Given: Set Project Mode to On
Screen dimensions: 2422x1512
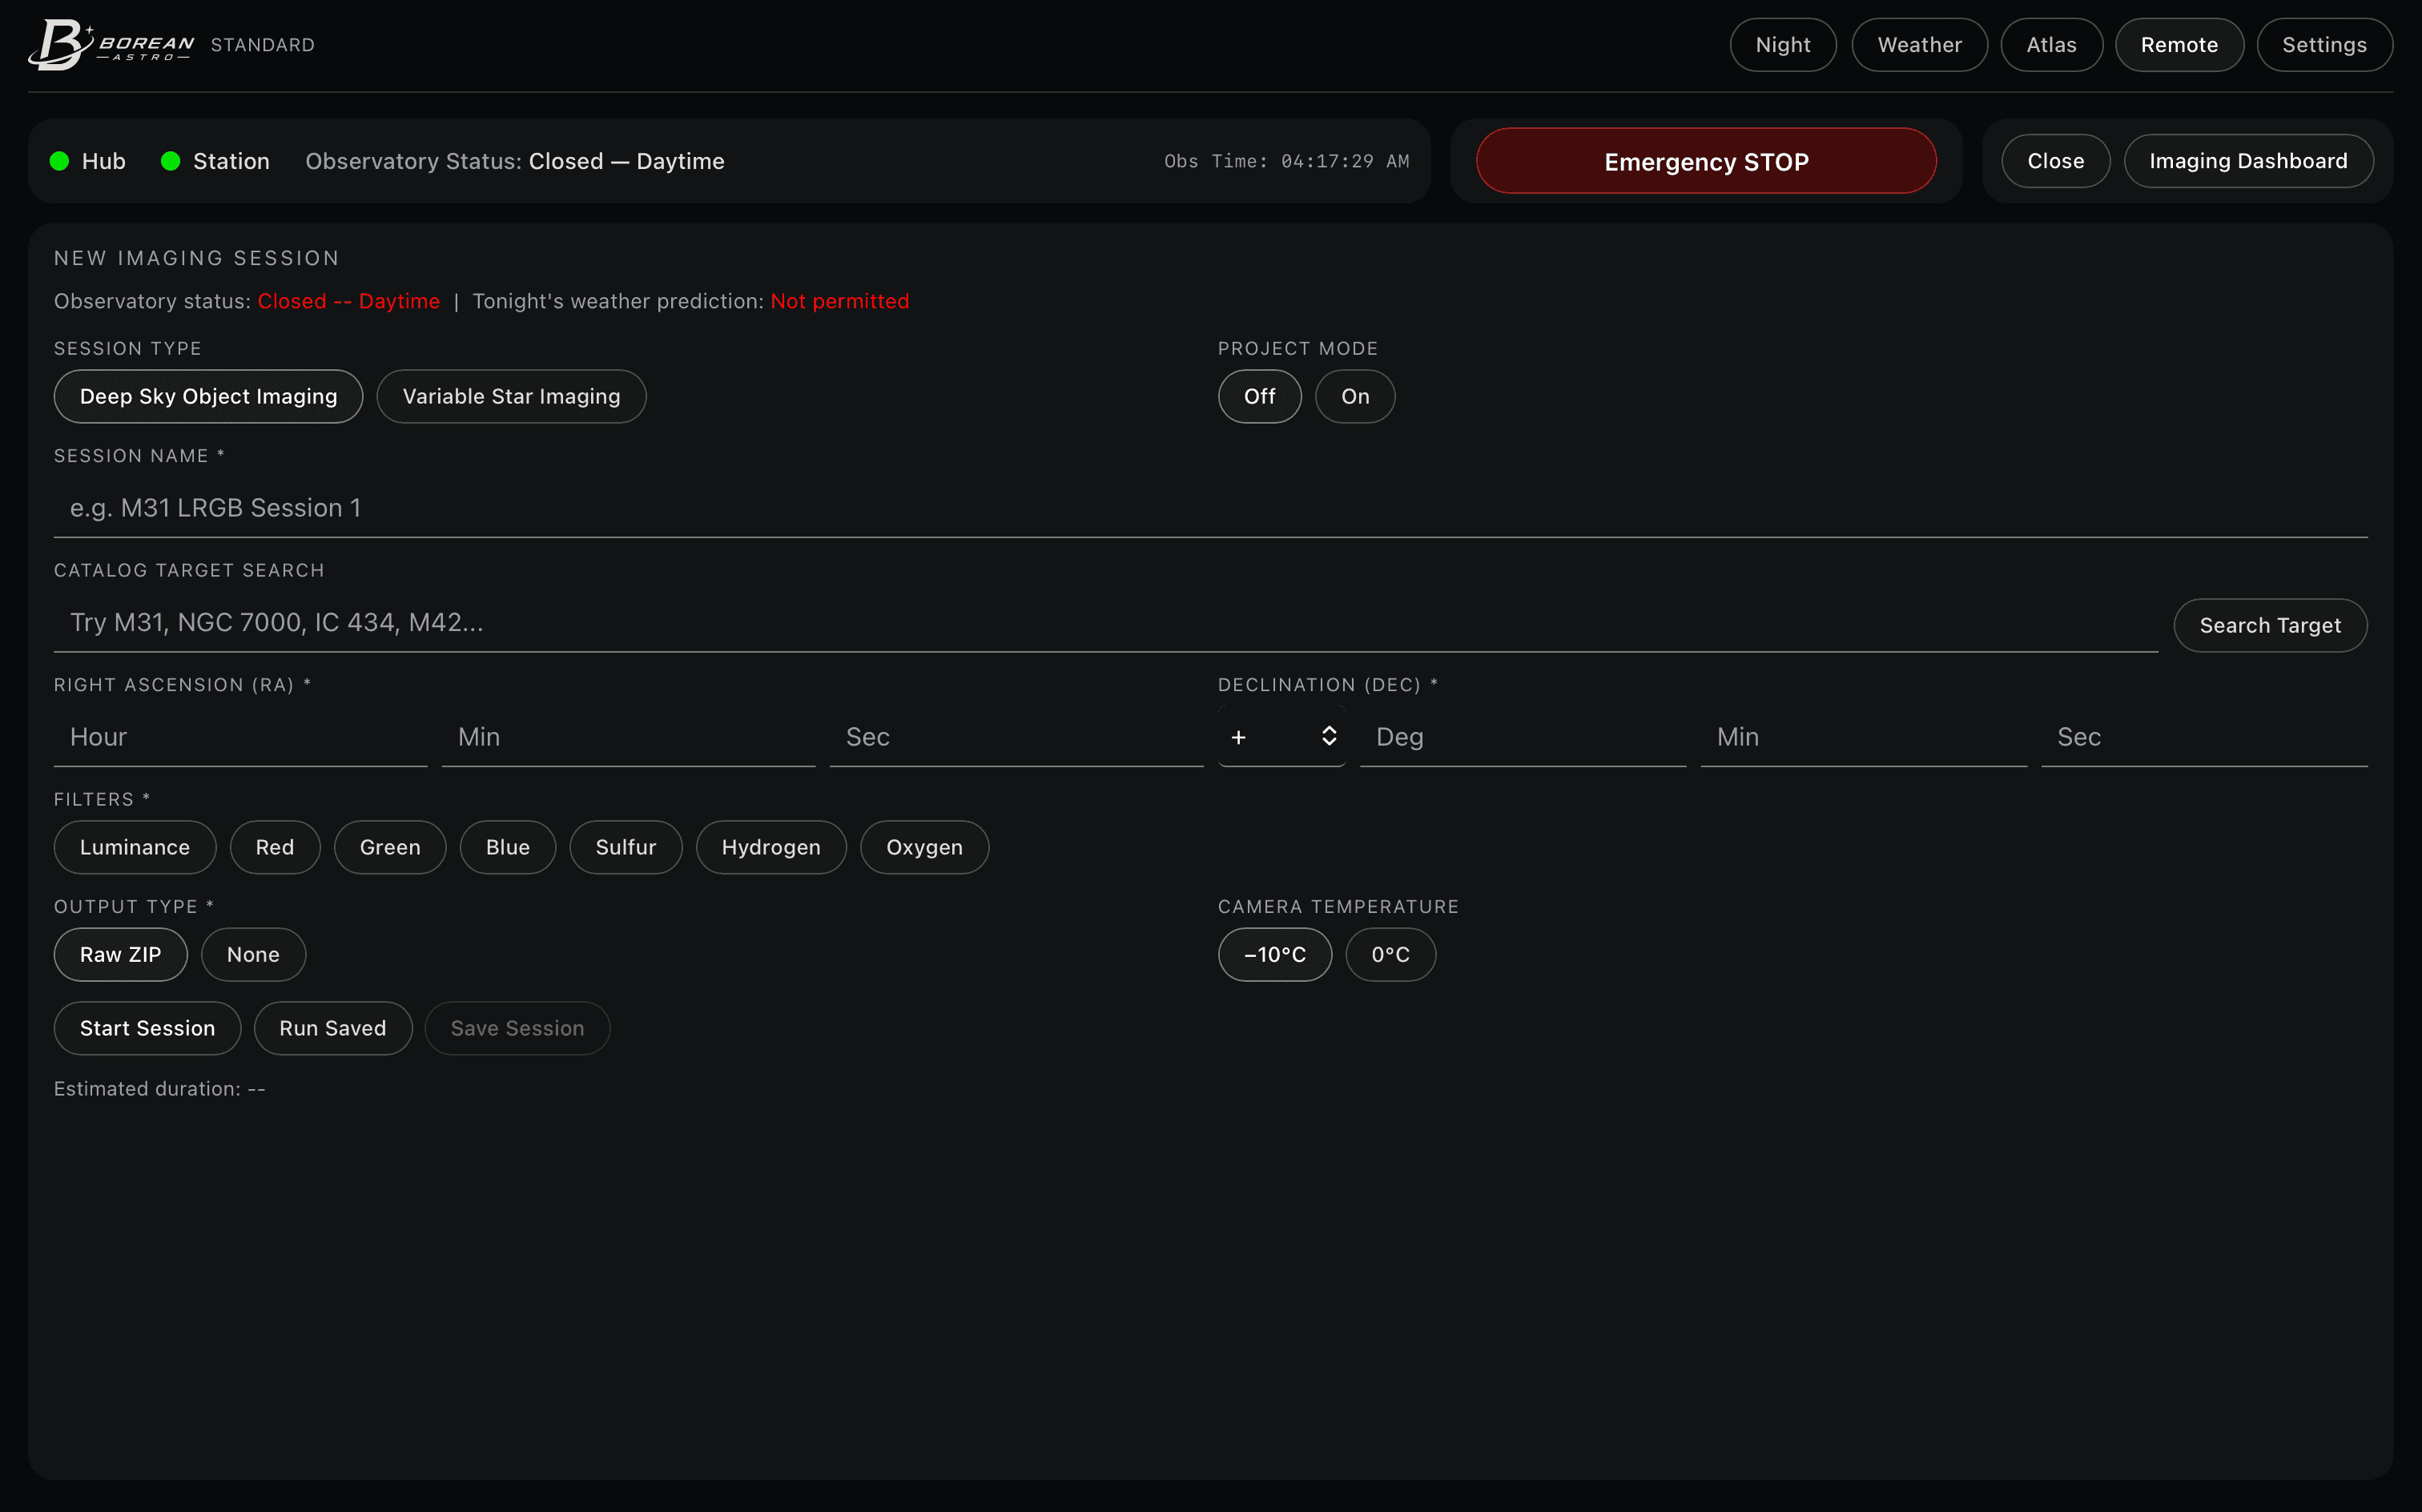Looking at the screenshot, I should [1354, 397].
